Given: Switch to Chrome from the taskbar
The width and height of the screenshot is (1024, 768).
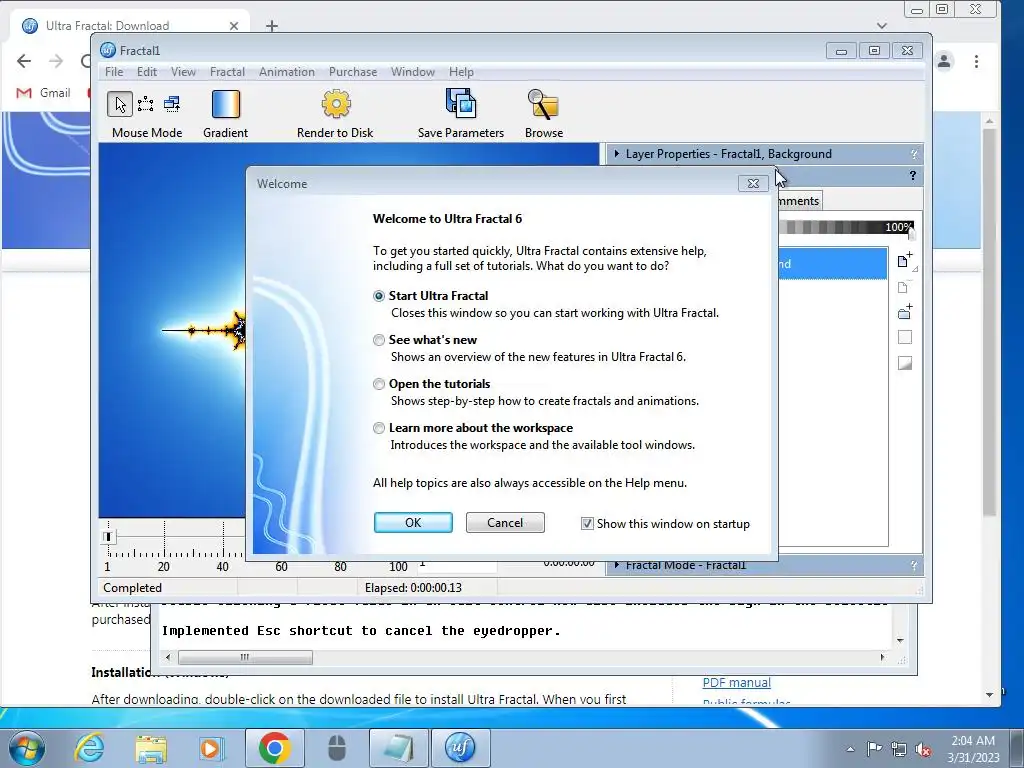Looking at the screenshot, I should pos(274,748).
